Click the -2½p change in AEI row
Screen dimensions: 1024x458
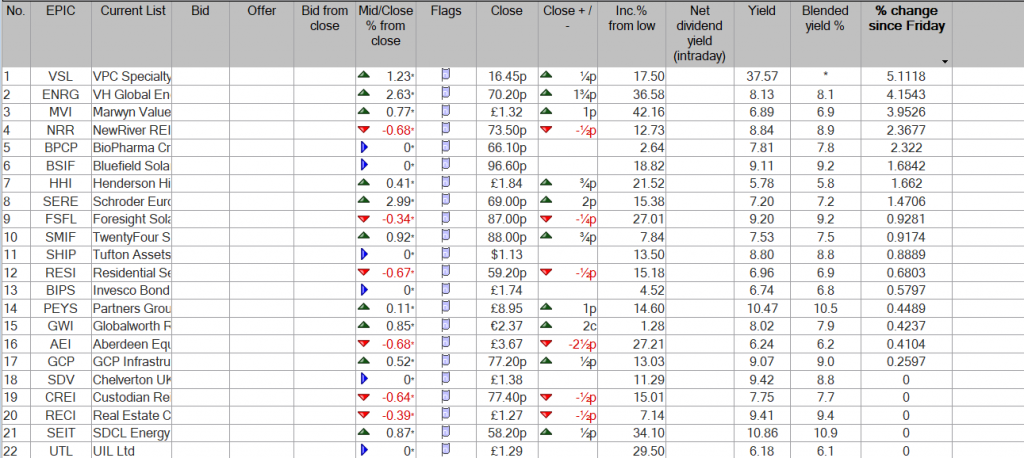[584, 344]
